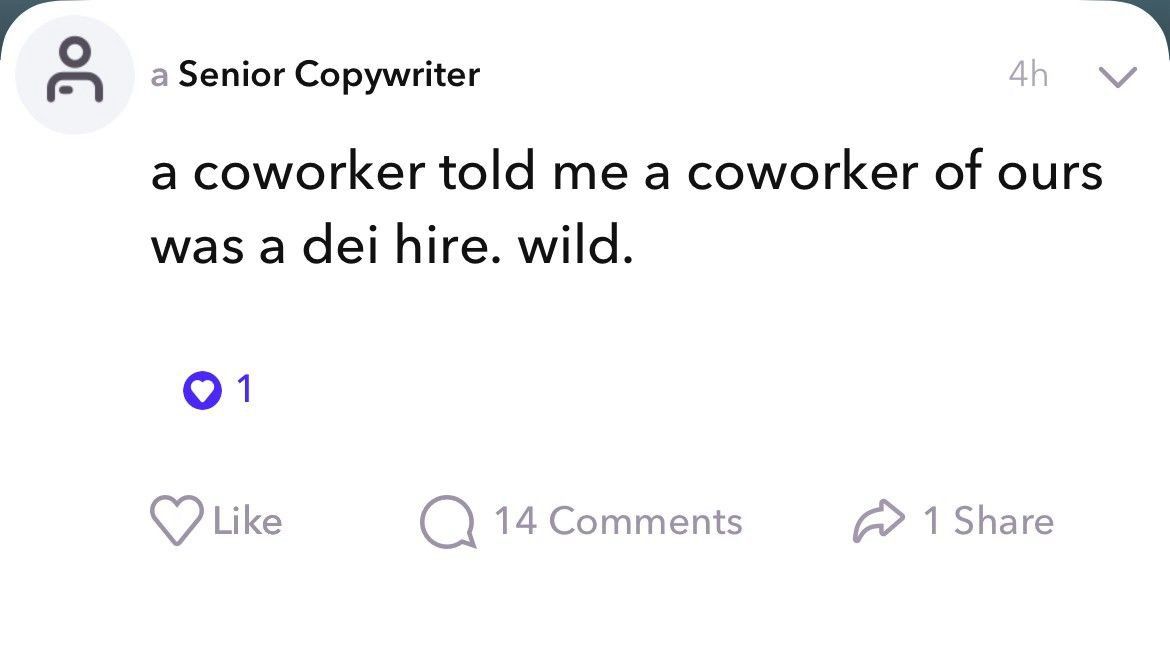Toggle Like on this post
The image size is (1170, 649).
point(216,521)
